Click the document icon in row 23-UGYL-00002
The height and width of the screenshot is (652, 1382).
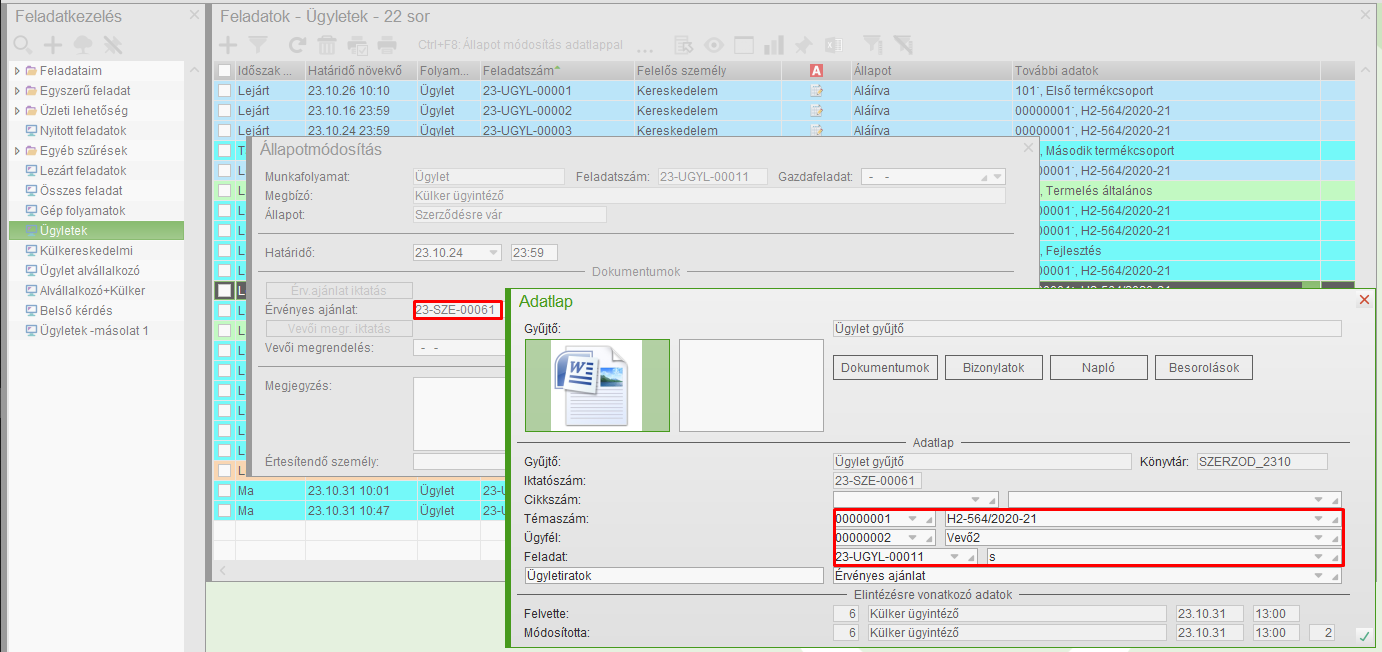coord(817,111)
